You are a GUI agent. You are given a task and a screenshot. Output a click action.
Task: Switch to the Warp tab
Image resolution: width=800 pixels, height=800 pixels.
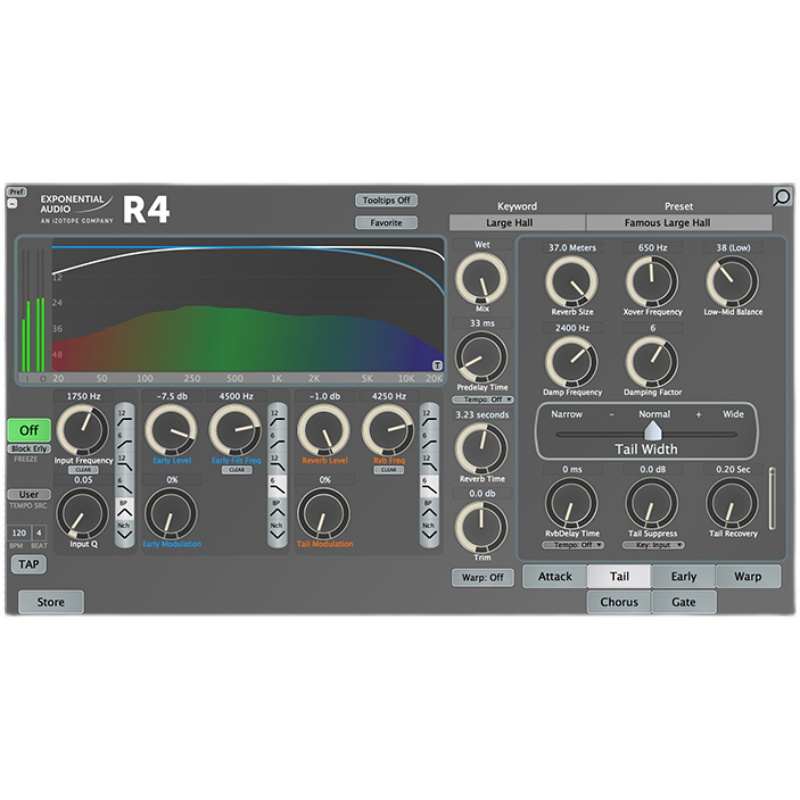[748, 577]
